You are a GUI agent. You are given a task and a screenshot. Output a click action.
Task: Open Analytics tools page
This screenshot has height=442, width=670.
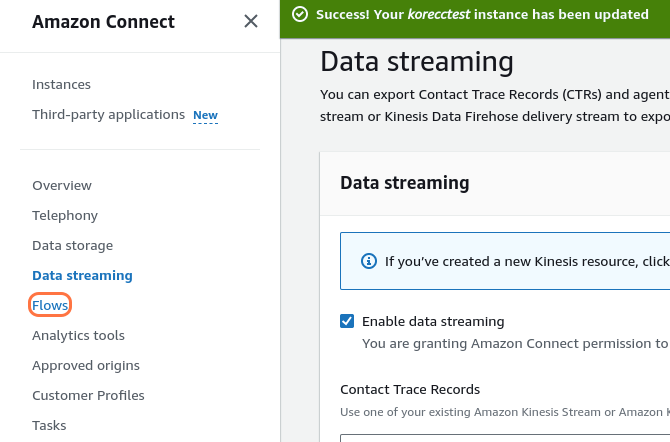pyautogui.click(x=79, y=336)
